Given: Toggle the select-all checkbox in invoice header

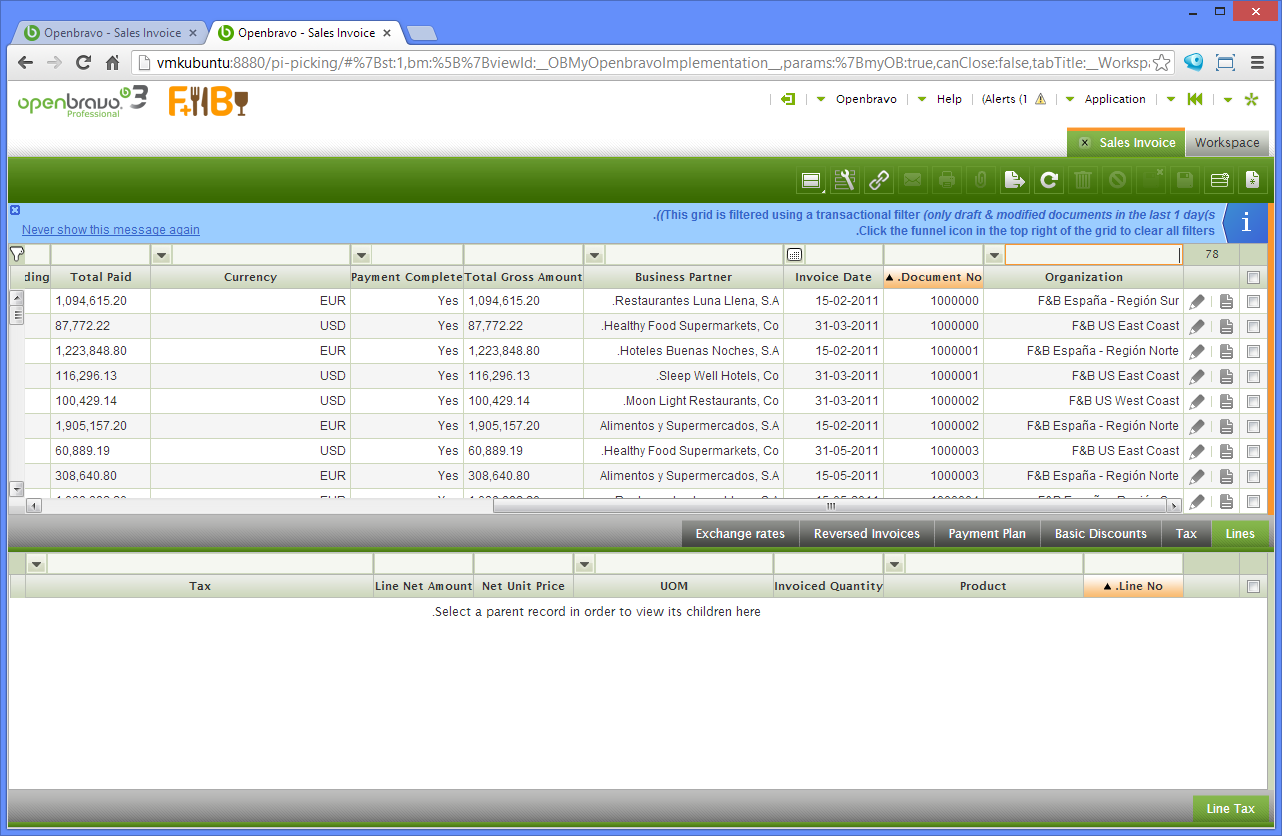Looking at the screenshot, I should 1253,277.
